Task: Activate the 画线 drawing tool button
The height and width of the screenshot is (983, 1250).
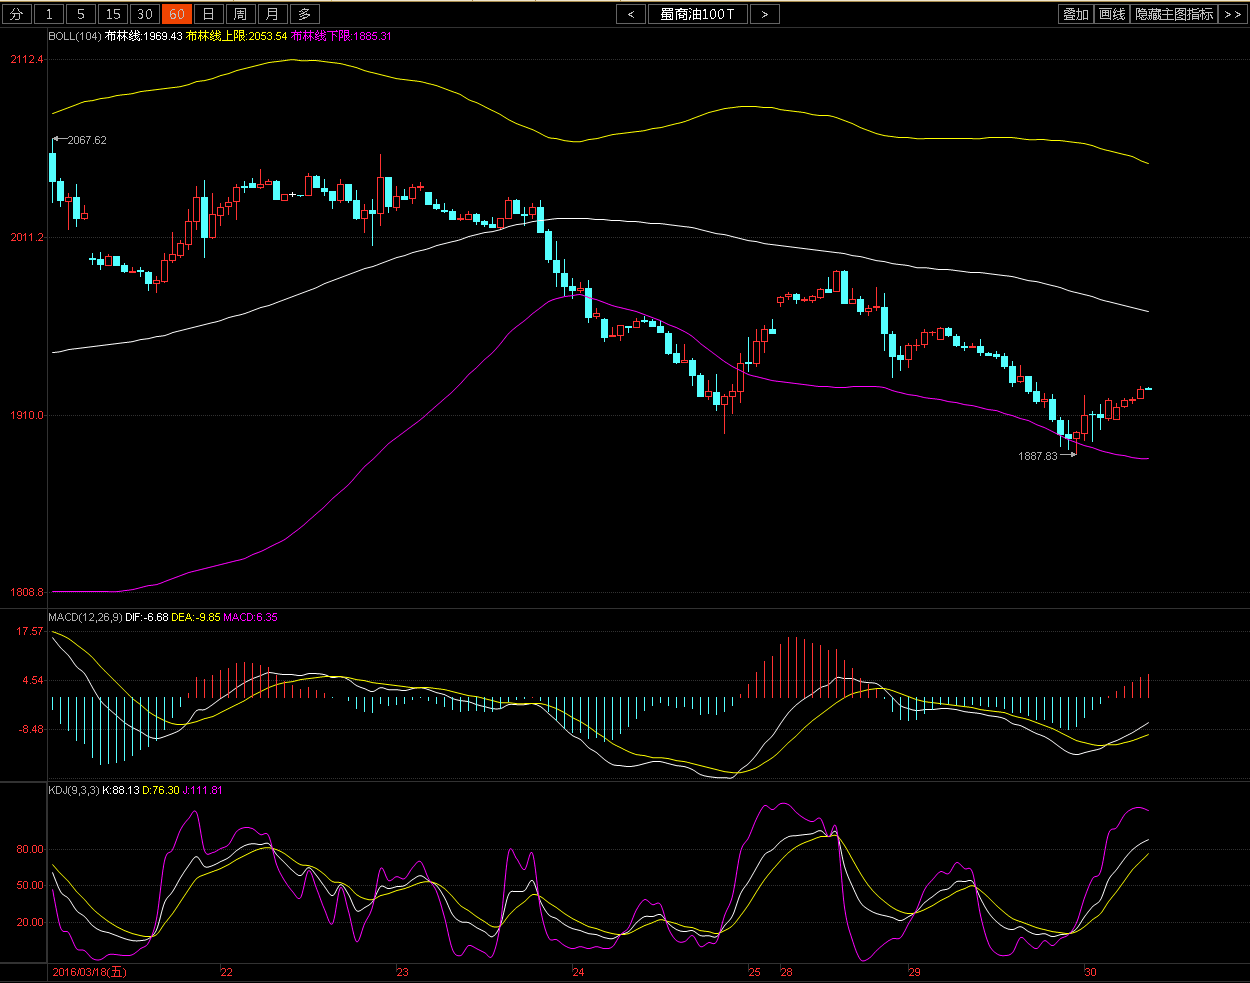Action: tap(1112, 14)
